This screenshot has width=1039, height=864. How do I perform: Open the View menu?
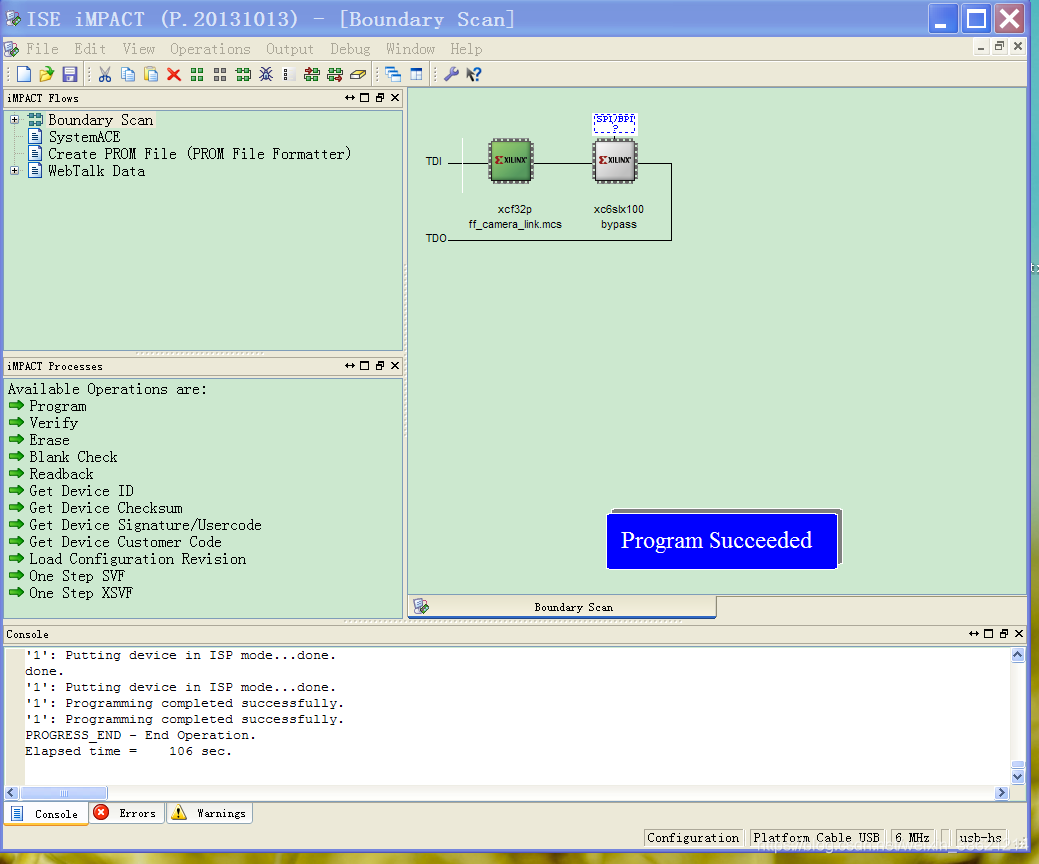[x=138, y=49]
